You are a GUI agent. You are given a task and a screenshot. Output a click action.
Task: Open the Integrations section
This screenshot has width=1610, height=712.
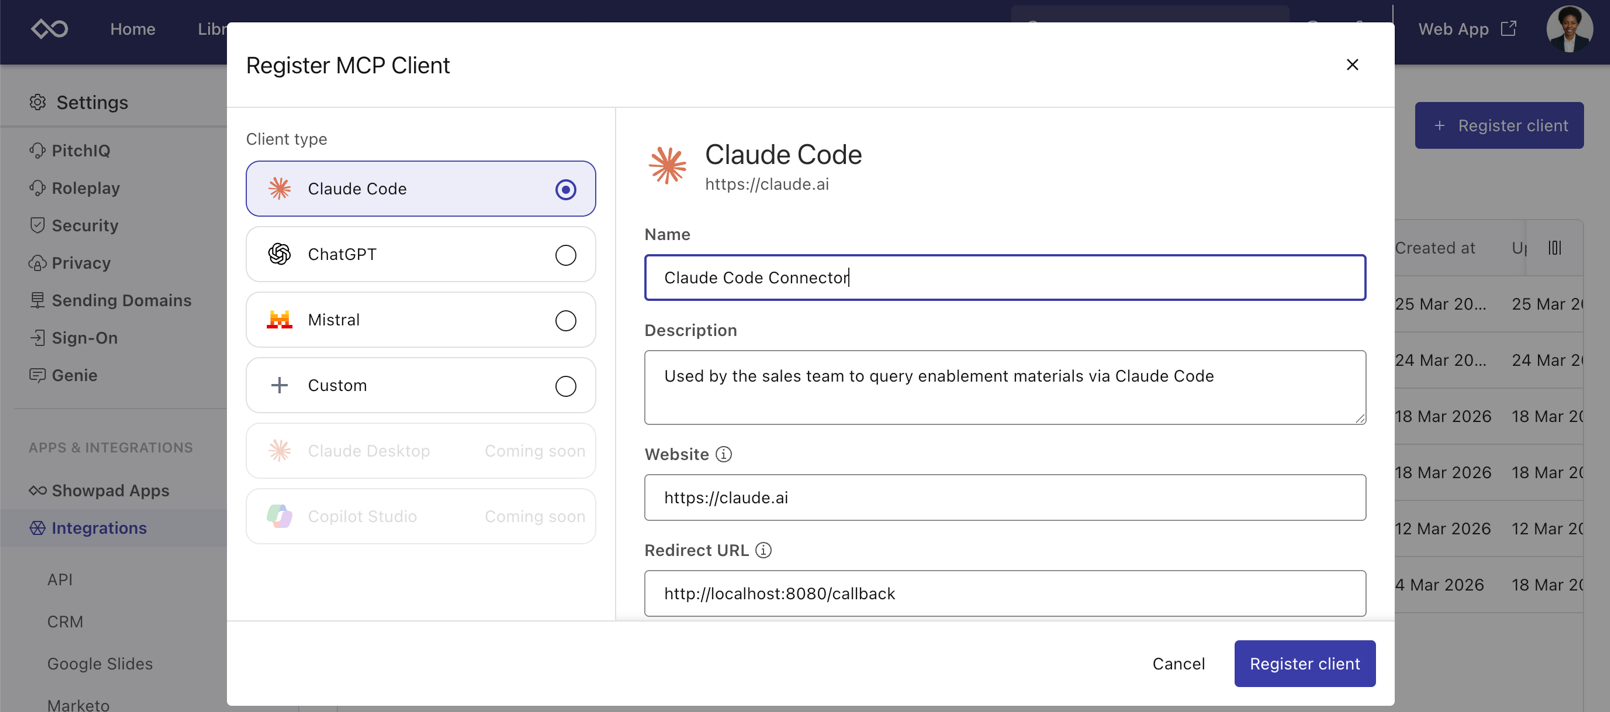coord(99,528)
